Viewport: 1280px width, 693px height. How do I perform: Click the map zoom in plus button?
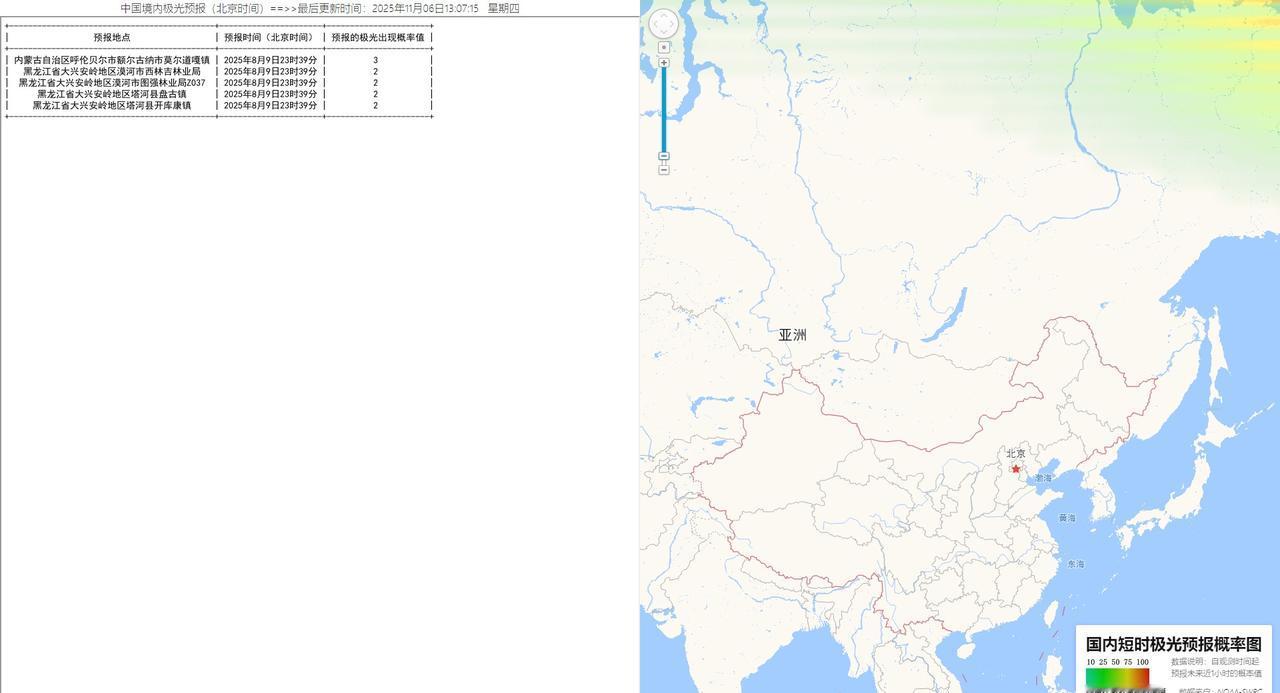coord(664,62)
